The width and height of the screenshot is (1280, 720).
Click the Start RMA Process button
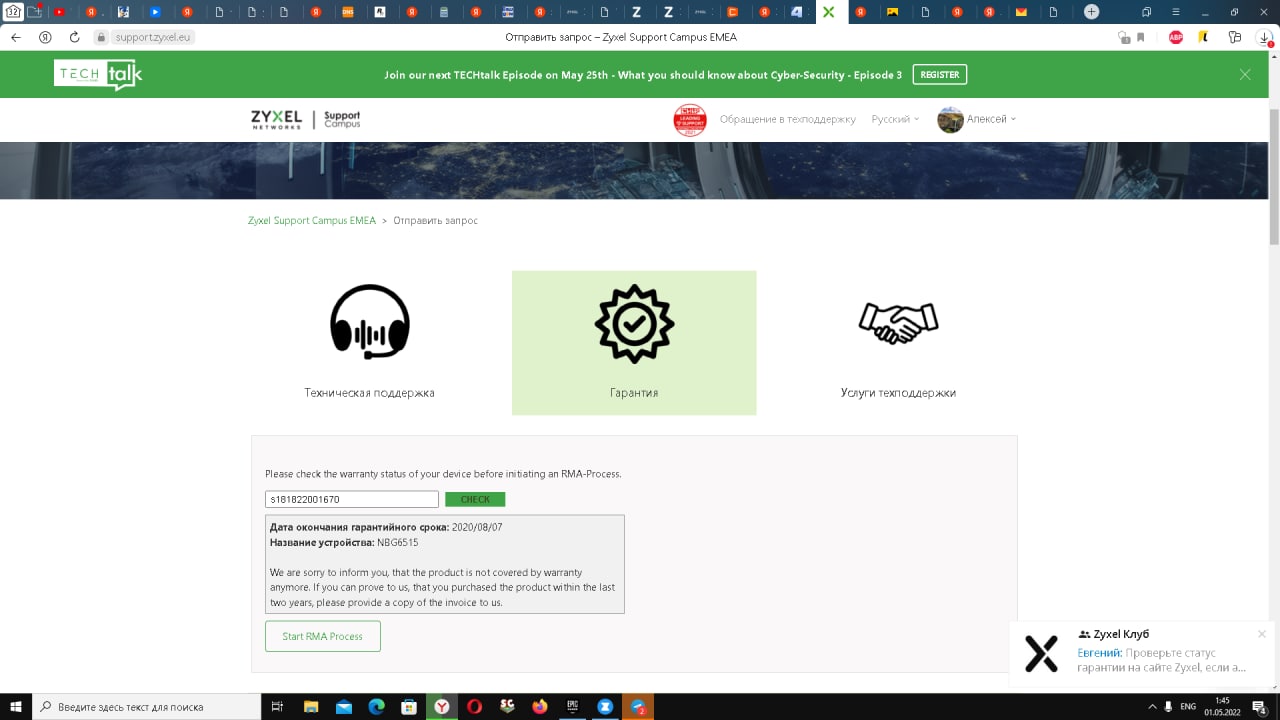point(322,636)
